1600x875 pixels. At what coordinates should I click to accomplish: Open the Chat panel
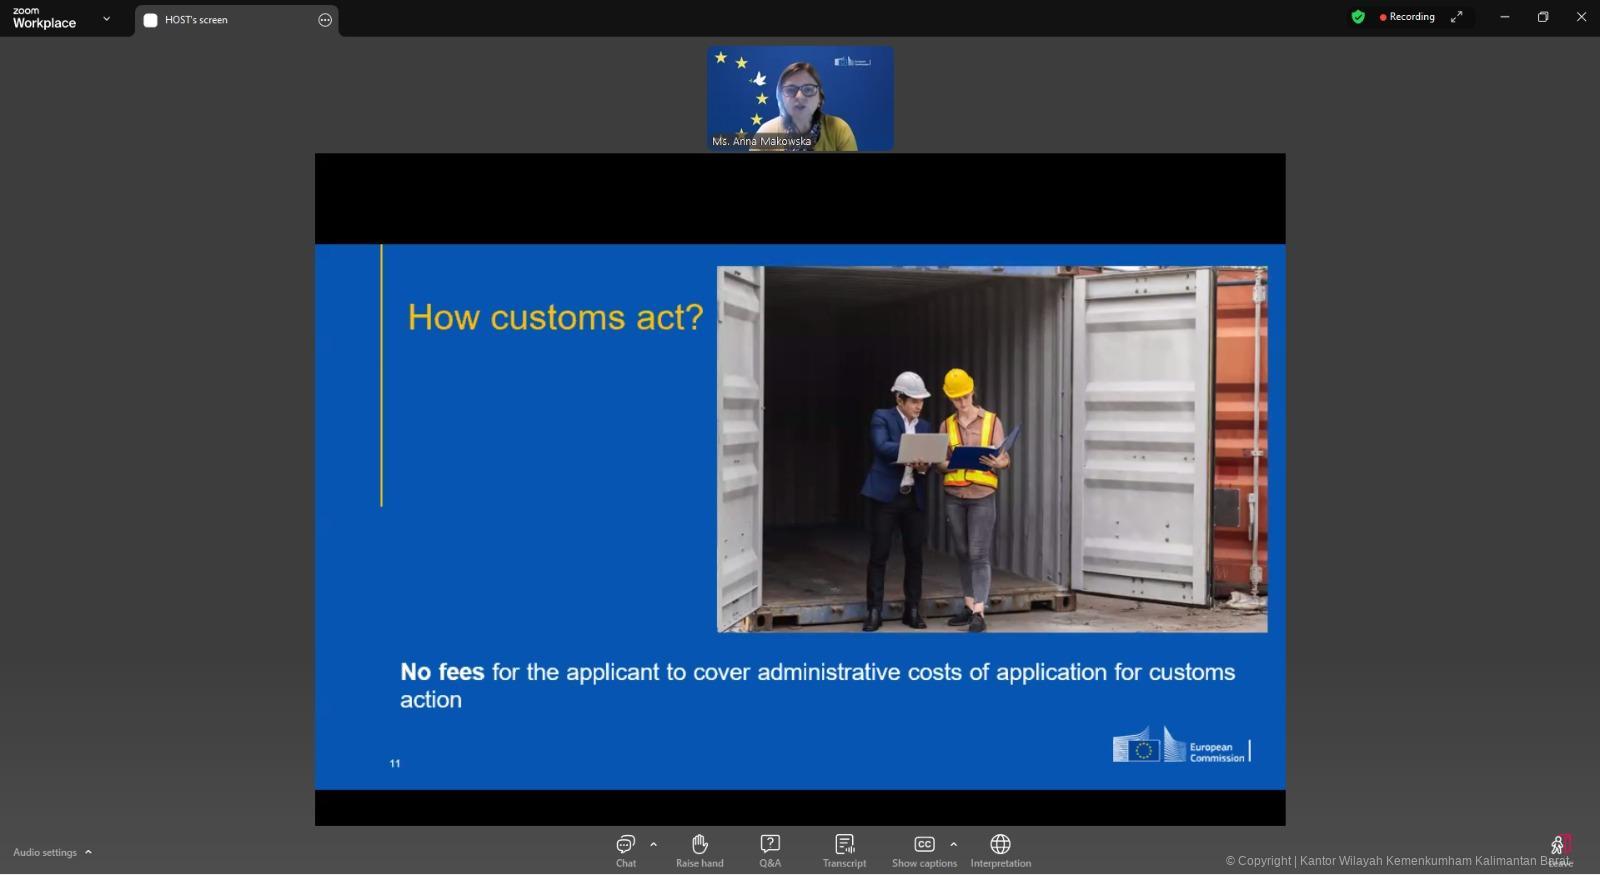click(625, 850)
